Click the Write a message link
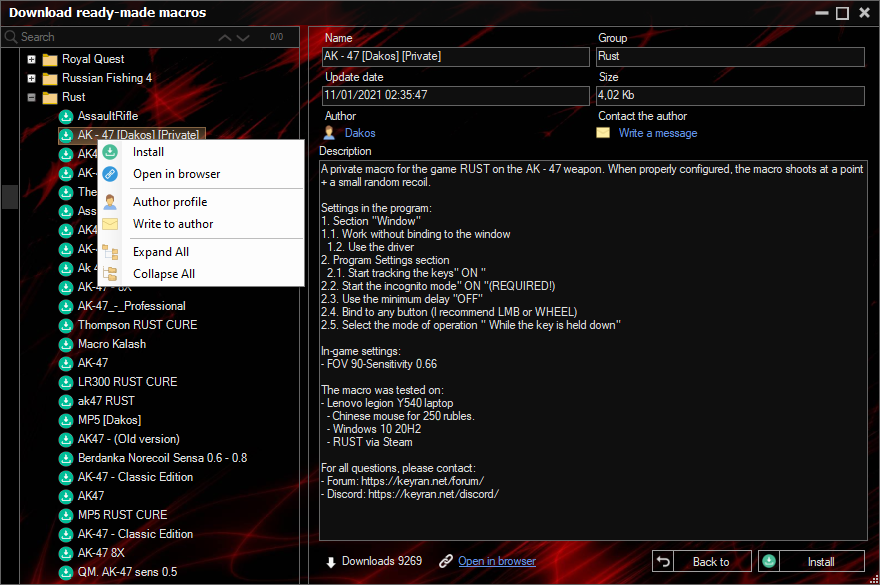 (x=658, y=133)
